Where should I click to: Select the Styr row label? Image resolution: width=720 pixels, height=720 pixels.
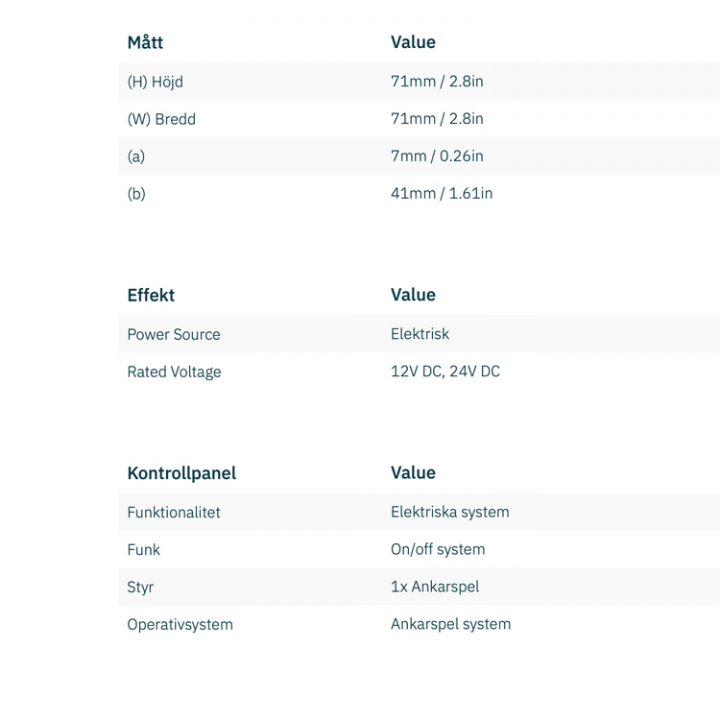coord(140,587)
